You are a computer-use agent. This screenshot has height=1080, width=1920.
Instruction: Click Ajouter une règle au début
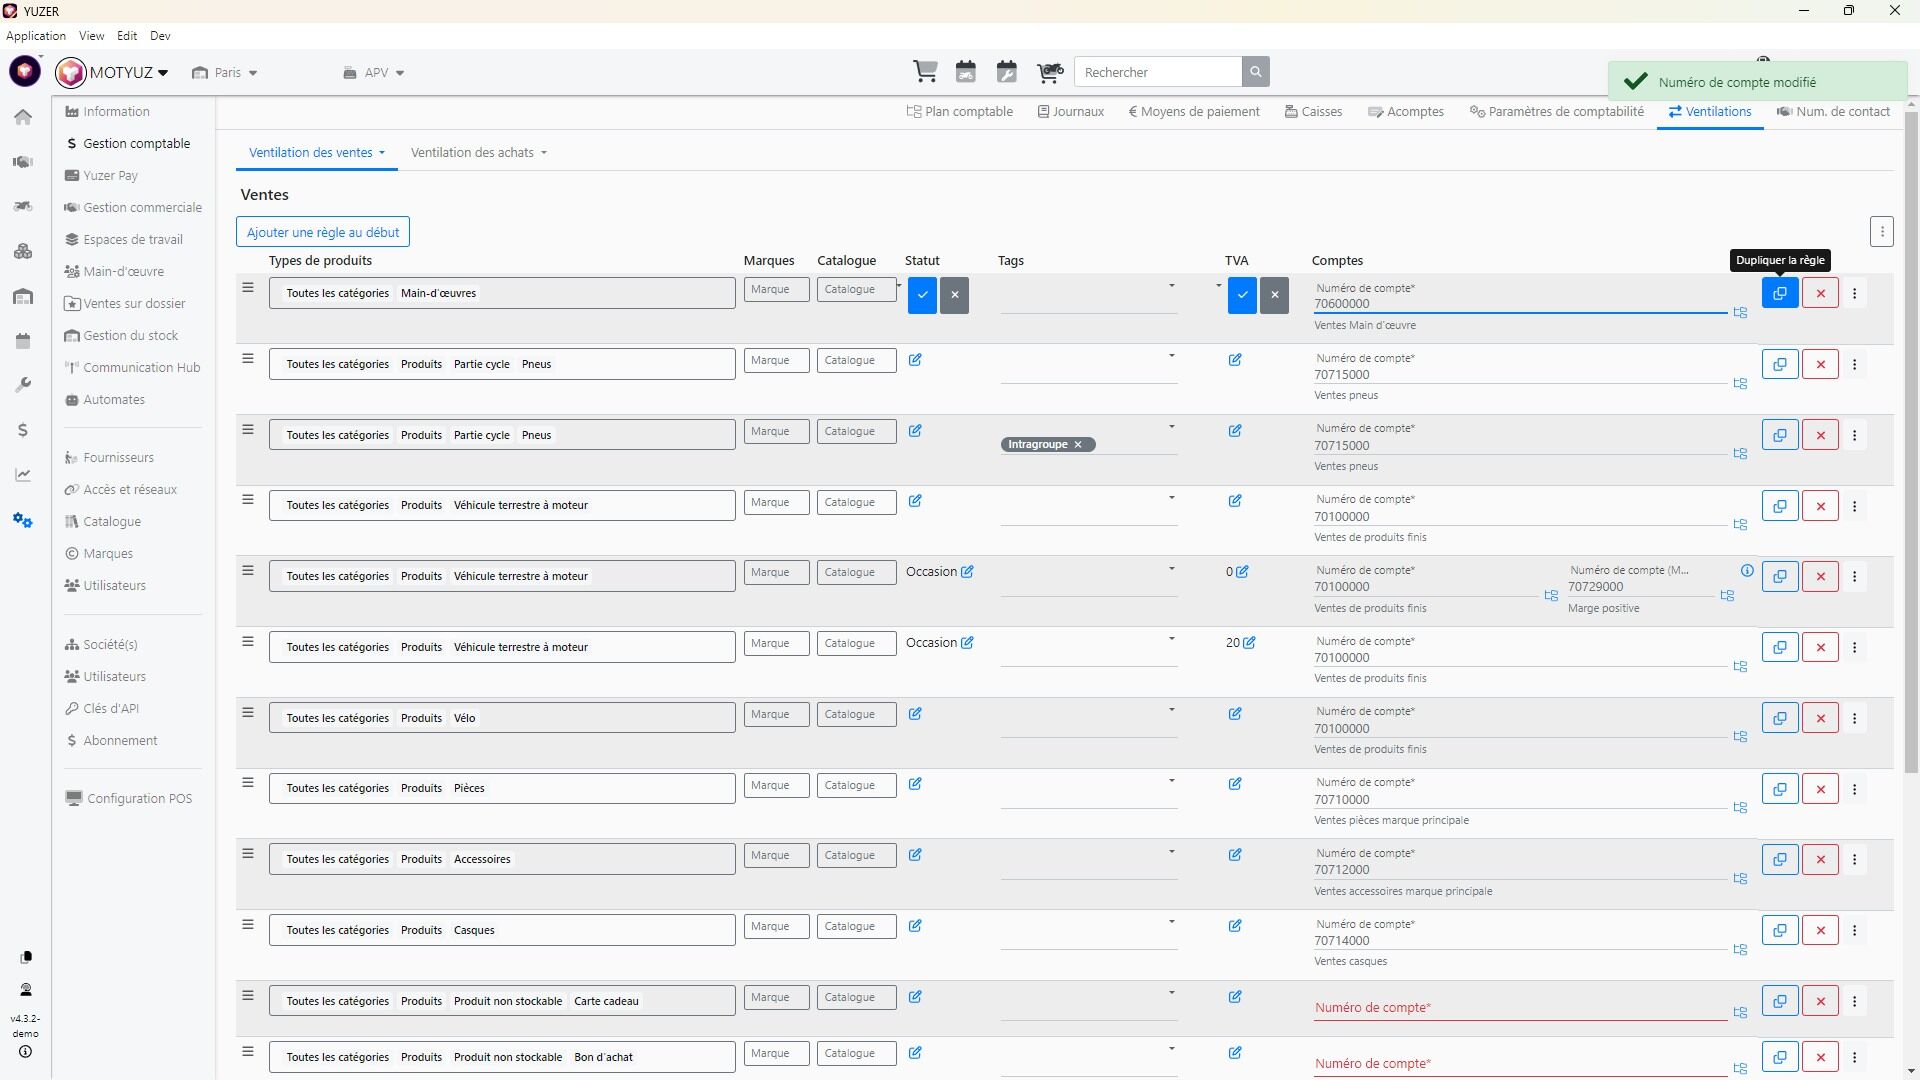[x=322, y=232]
